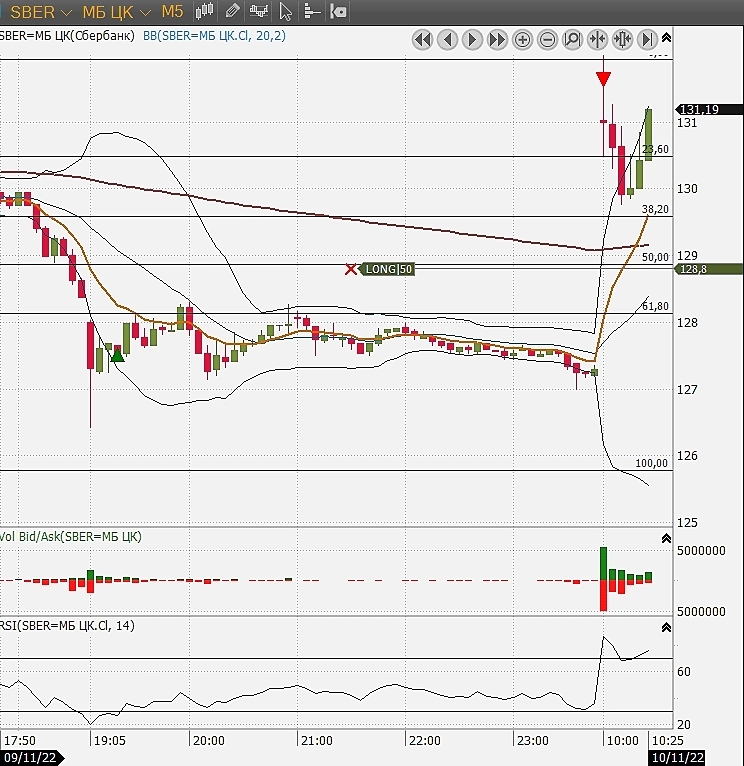The width and height of the screenshot is (744, 766).
Task: Select the candlestick chart type icon
Action: (x=204, y=11)
